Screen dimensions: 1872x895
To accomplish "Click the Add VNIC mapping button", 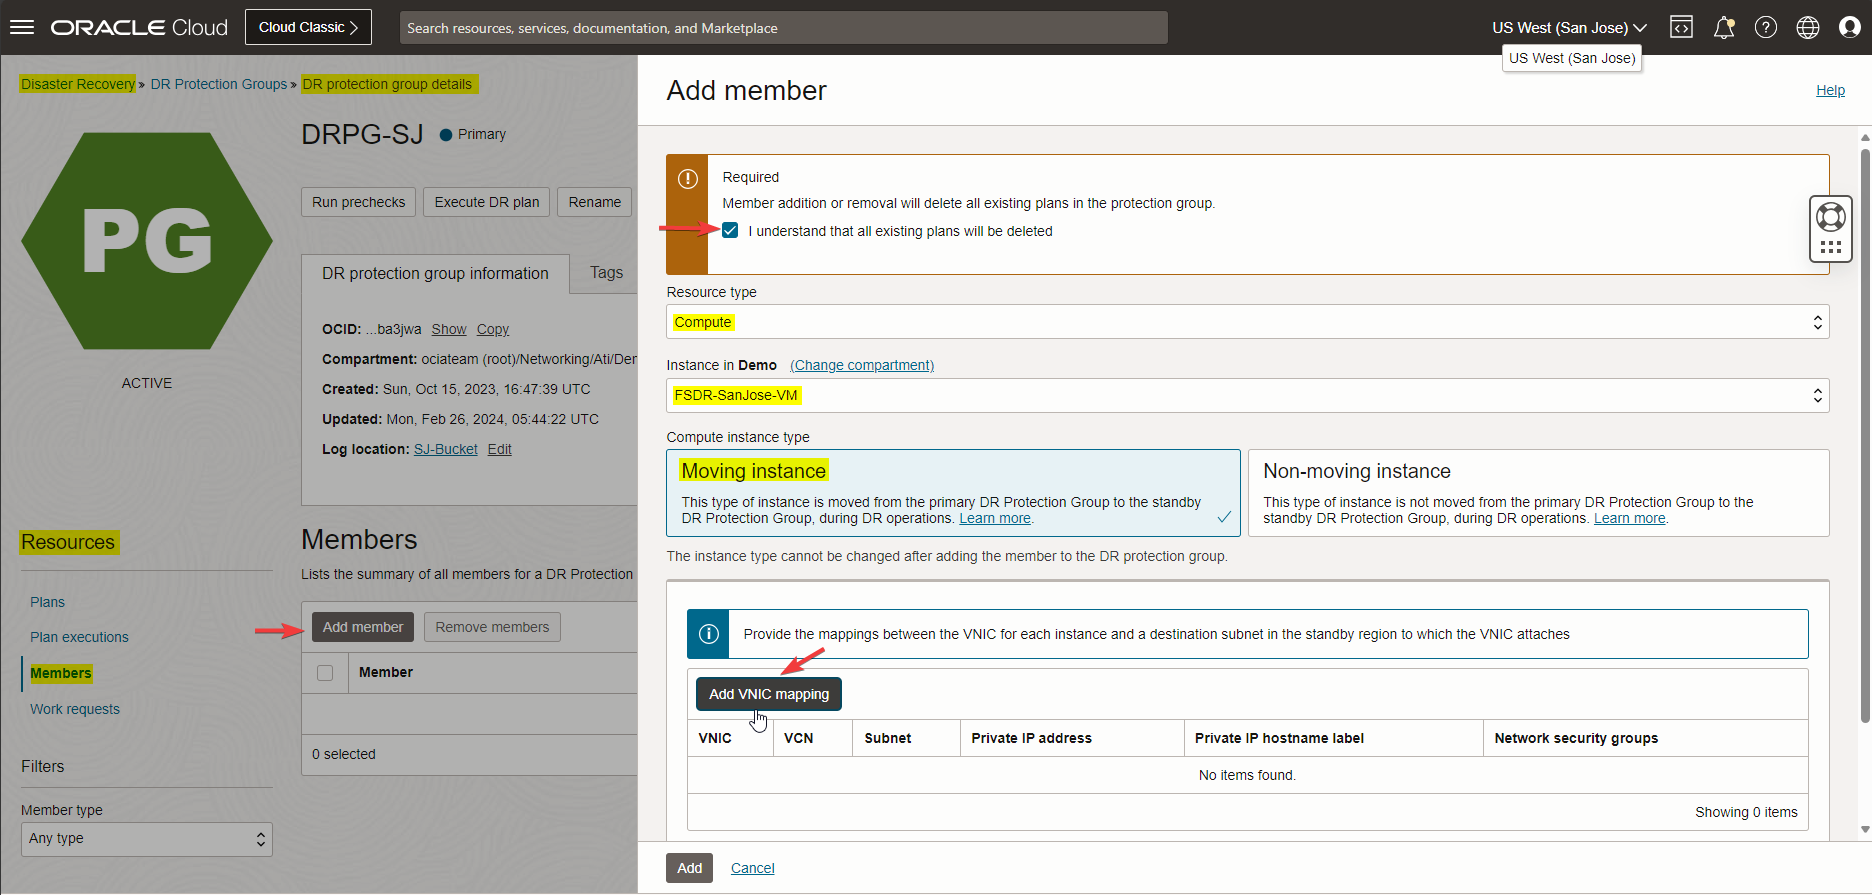I will (x=768, y=694).
